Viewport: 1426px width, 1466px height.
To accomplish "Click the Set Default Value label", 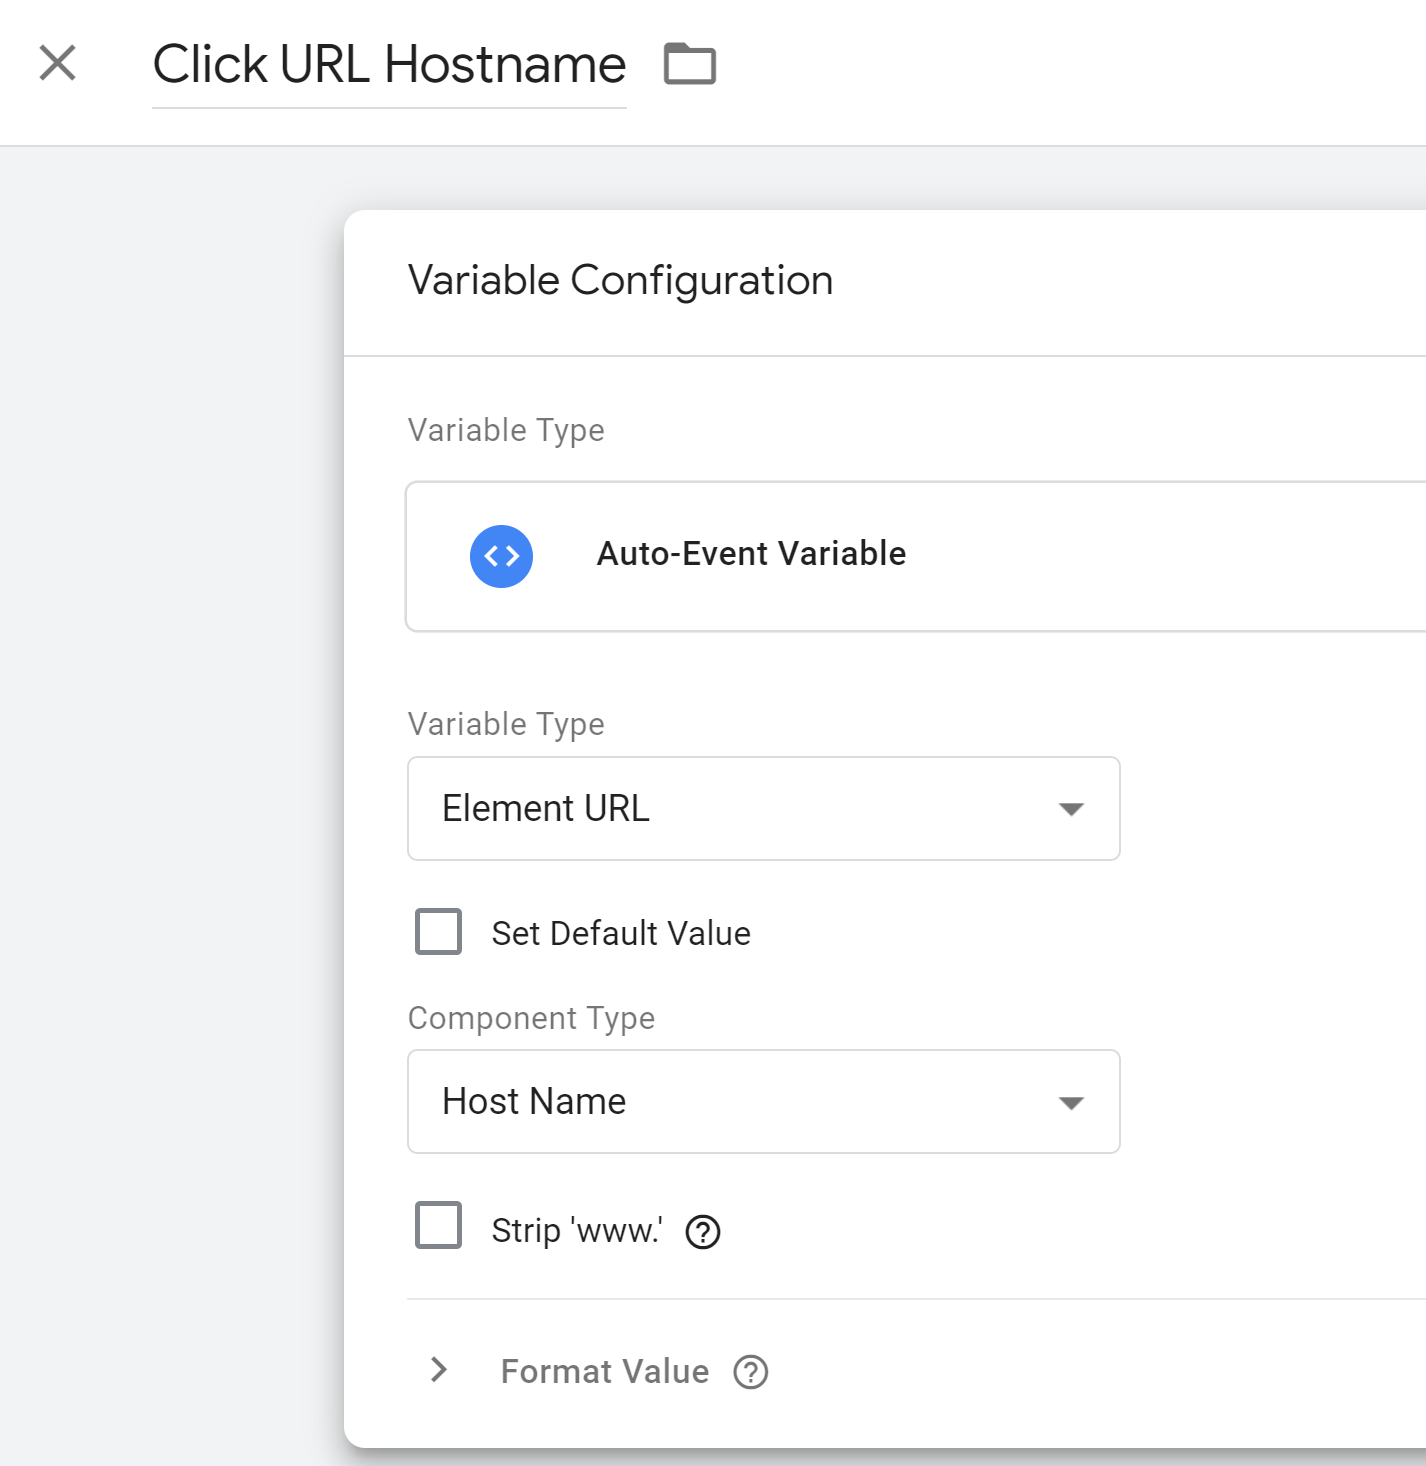I will pyautogui.click(x=619, y=932).
